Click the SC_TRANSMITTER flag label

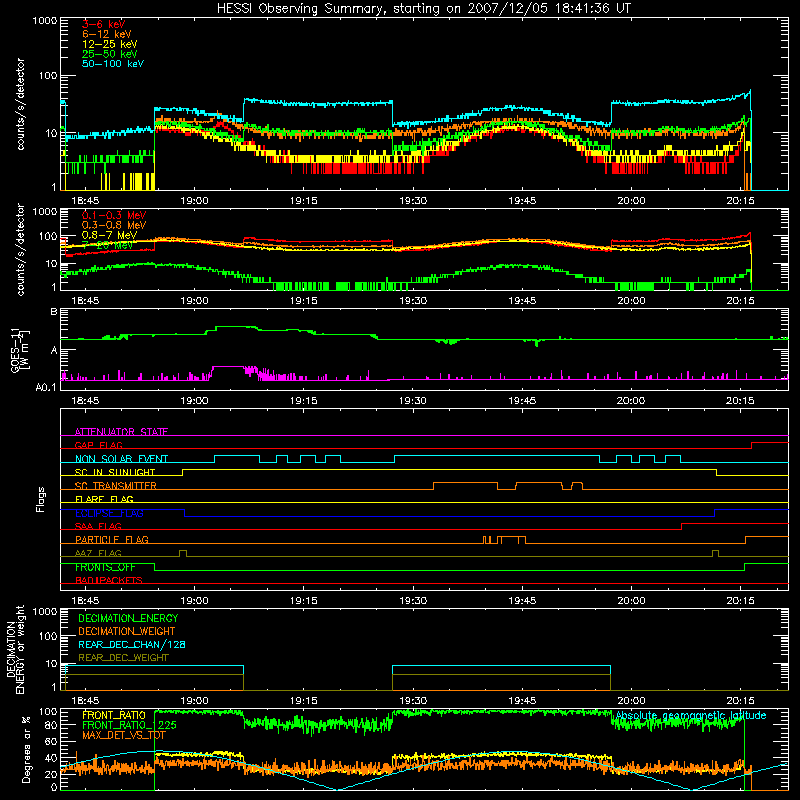pos(116,486)
